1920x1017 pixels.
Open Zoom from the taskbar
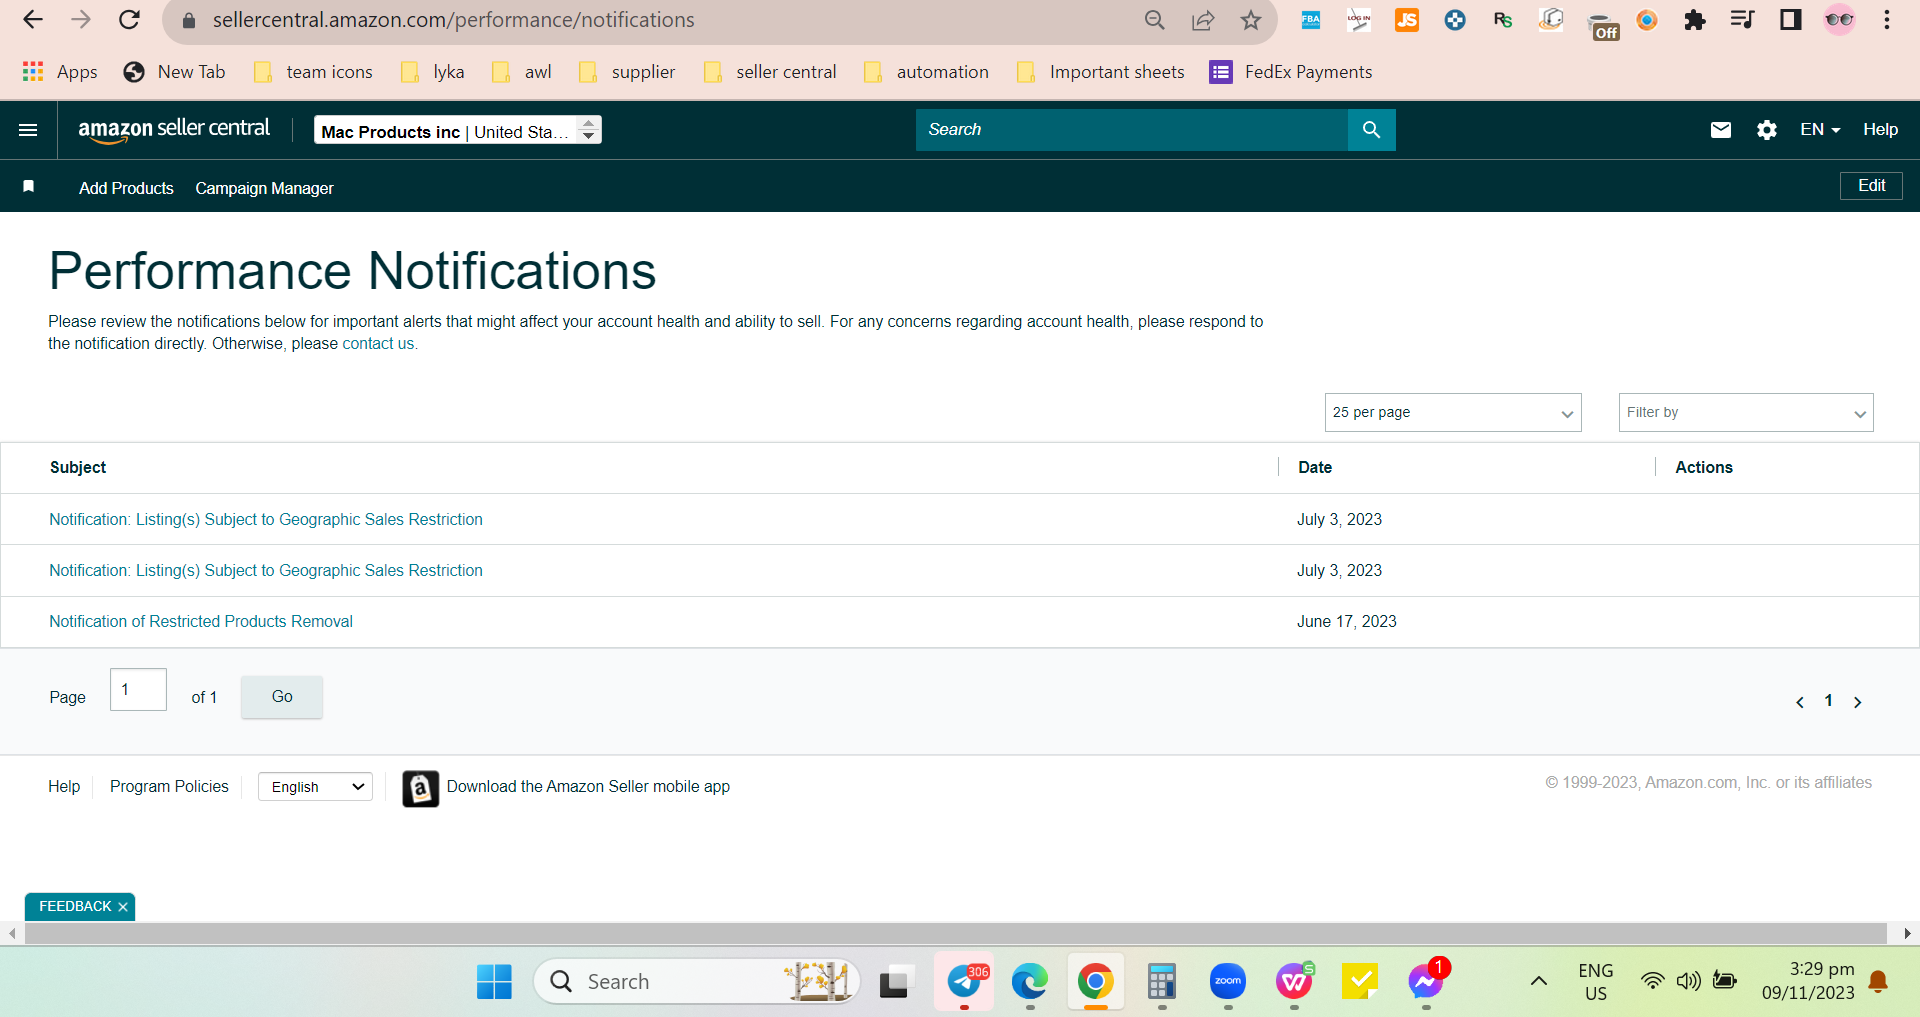[x=1227, y=982]
